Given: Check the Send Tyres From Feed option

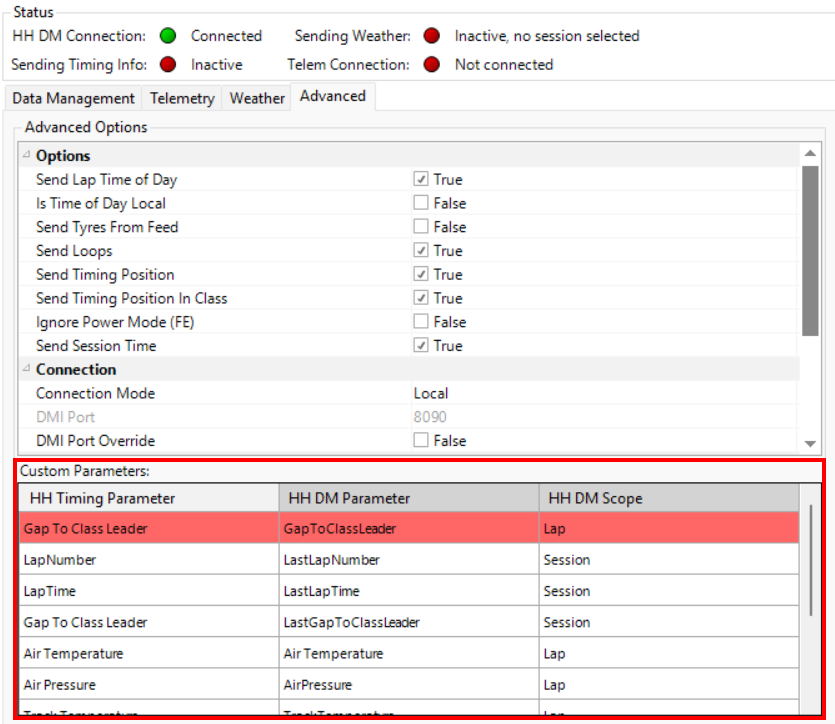Looking at the screenshot, I should click(422, 228).
